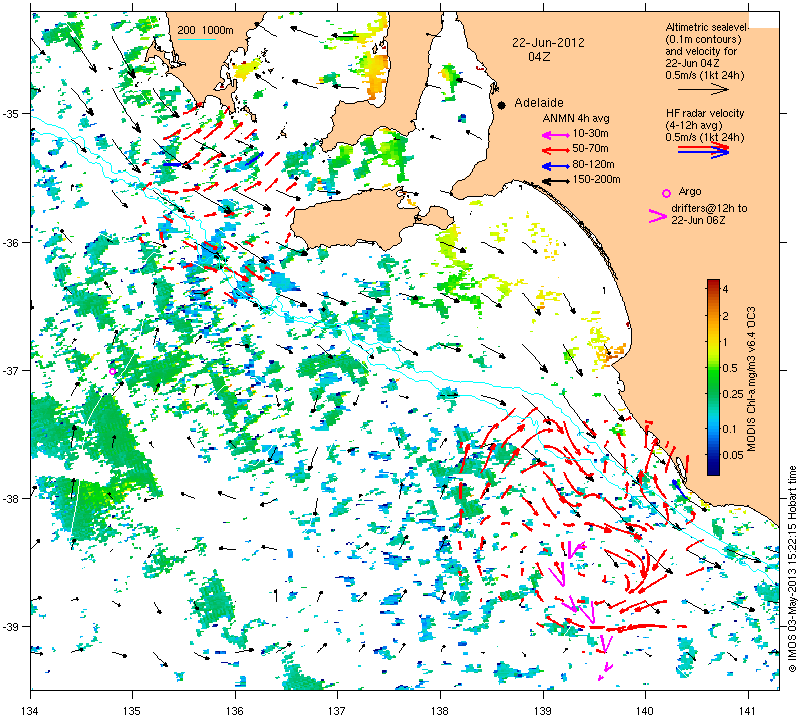Click the latitude tick label -37

pyautogui.click(x=16, y=370)
